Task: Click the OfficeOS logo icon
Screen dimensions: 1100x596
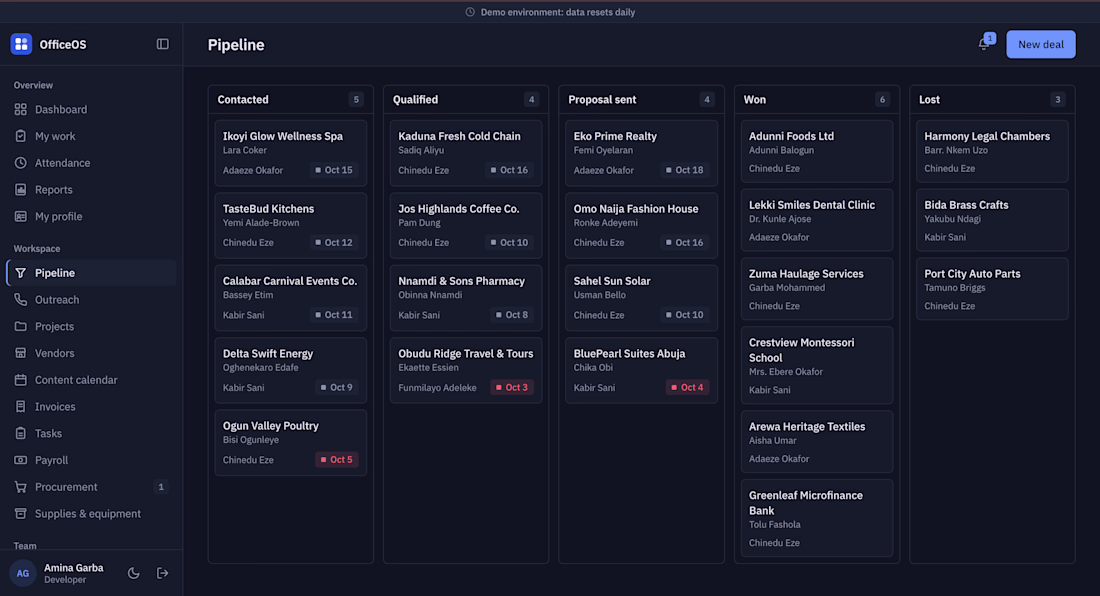Action: pos(21,44)
